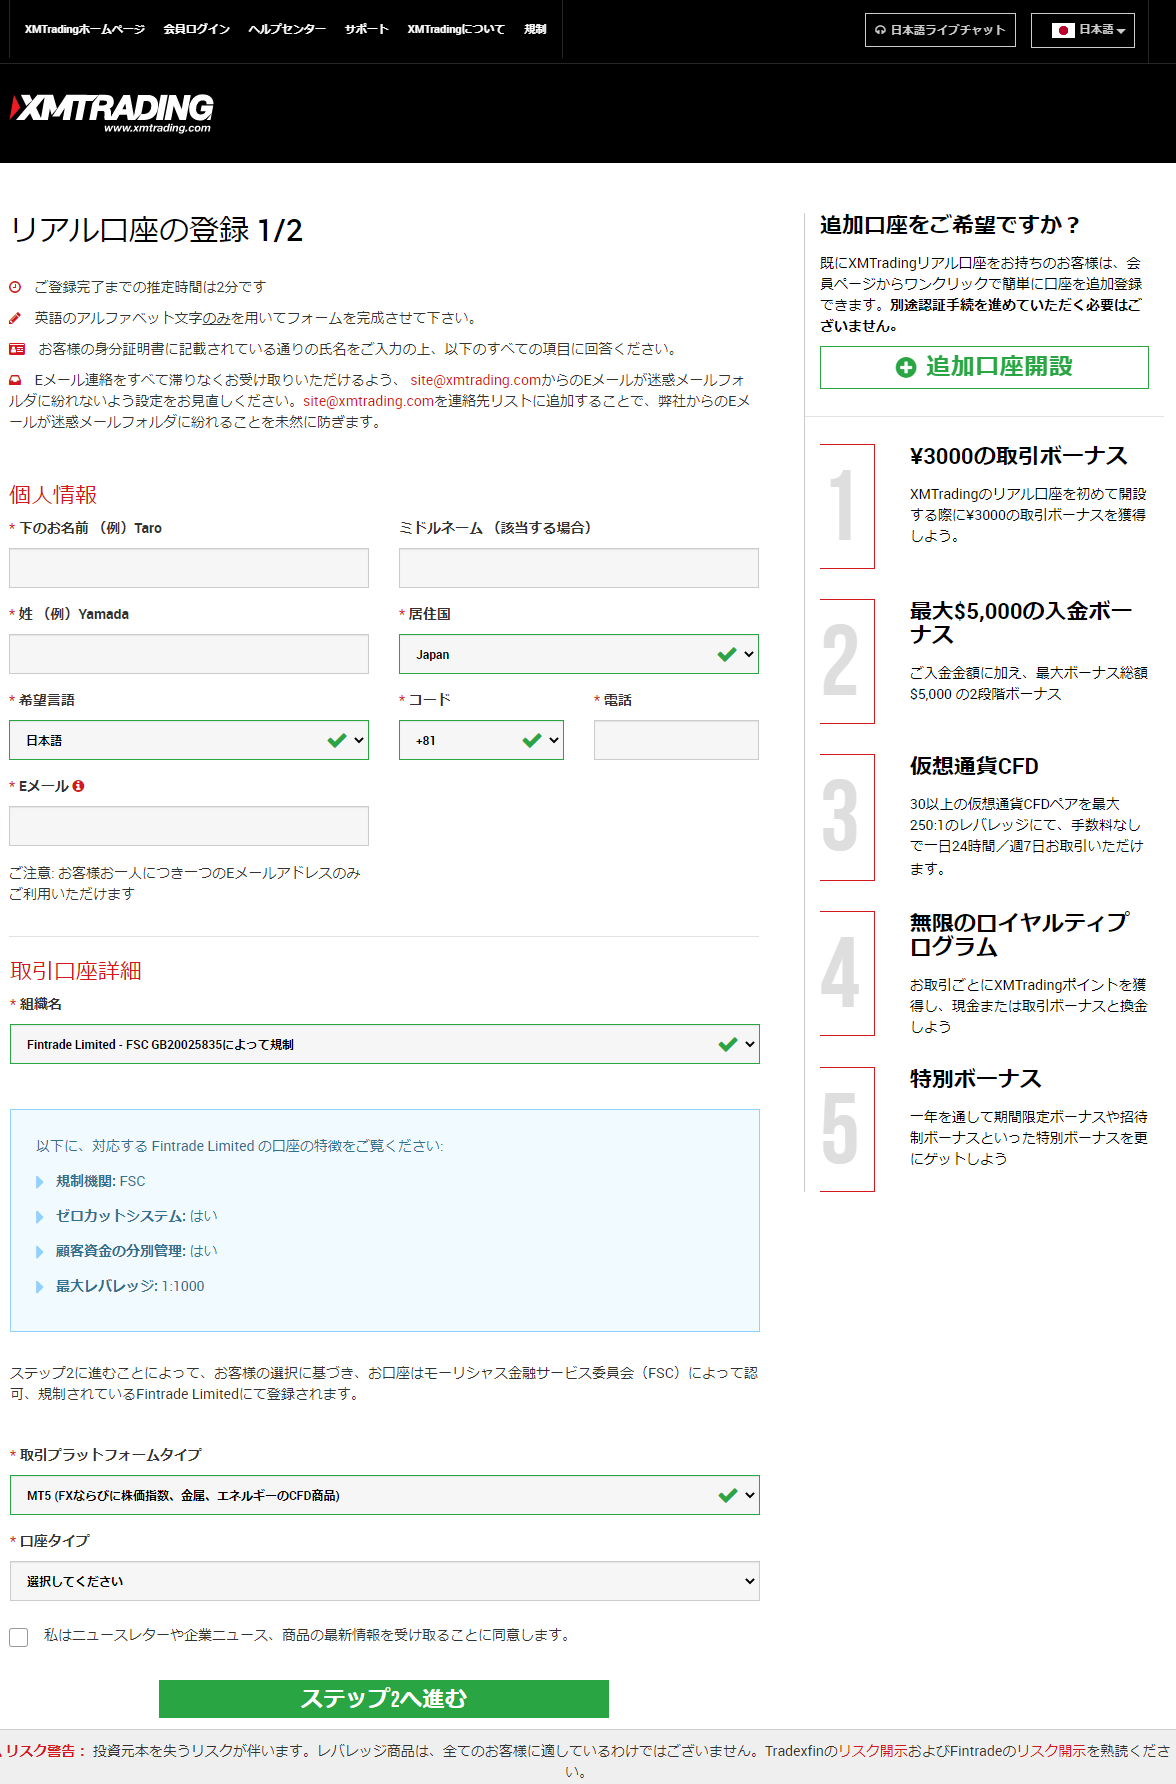Open the 取引プラットフォームタイプ dropdown
This screenshot has height=1784, width=1176.
(385, 1495)
